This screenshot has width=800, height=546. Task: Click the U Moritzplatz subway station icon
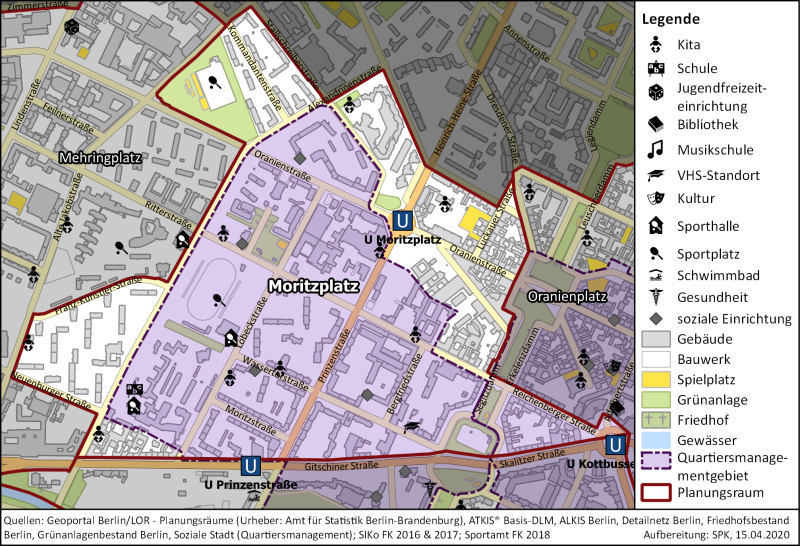(402, 221)
